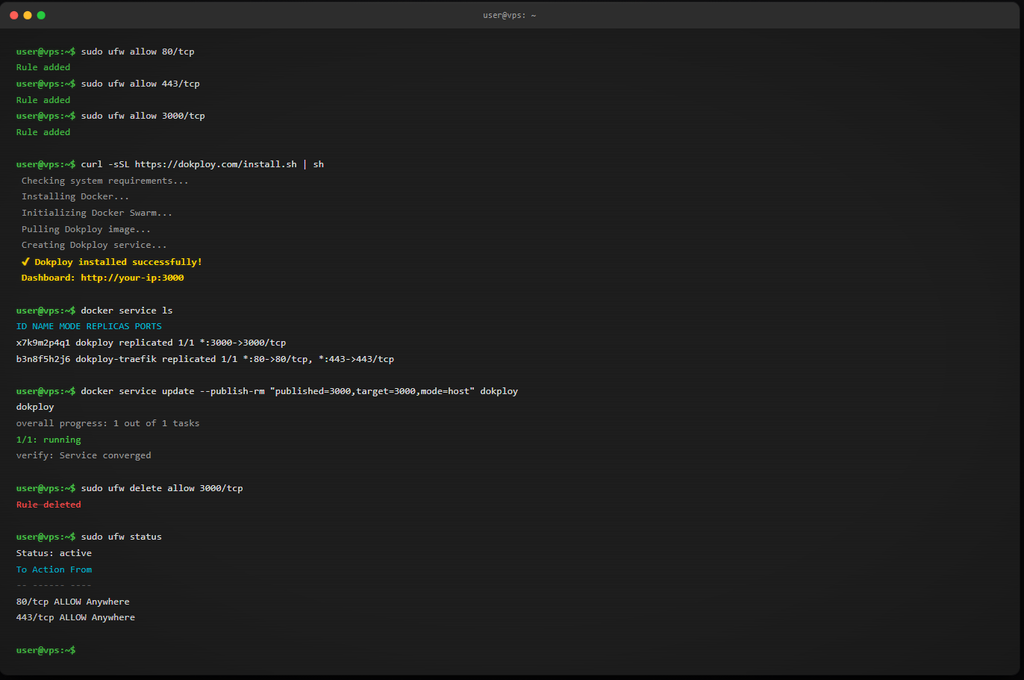This screenshot has width=1024, height=680.
Task: Click the window title 'user@vps: ~'
Action: click(509, 15)
